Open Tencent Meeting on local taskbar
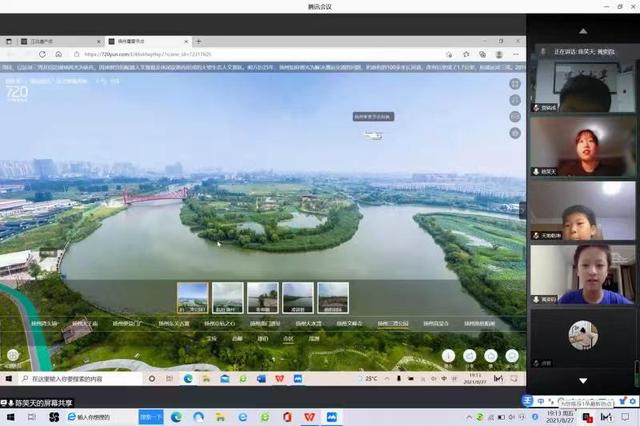The width and height of the screenshot is (640, 426). [x=332, y=417]
